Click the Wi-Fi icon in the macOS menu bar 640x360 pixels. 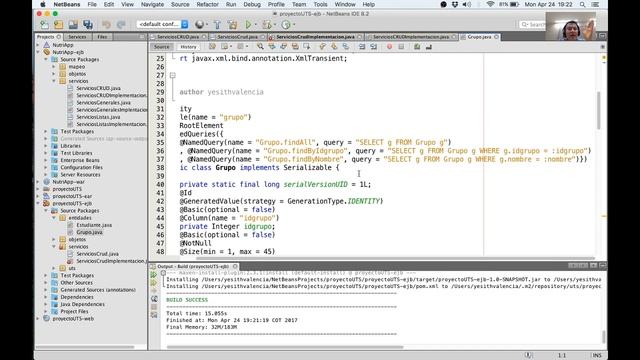click(x=490, y=4)
